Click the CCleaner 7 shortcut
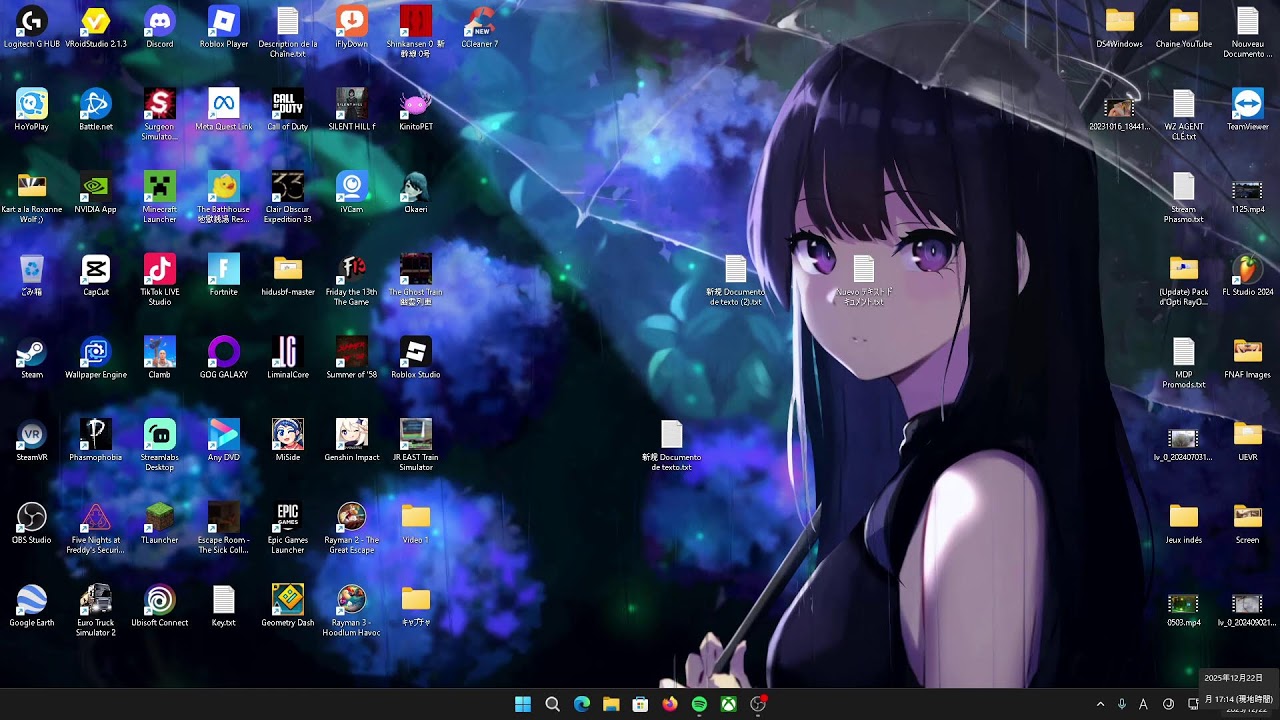This screenshot has height=720, width=1280. coord(480,28)
